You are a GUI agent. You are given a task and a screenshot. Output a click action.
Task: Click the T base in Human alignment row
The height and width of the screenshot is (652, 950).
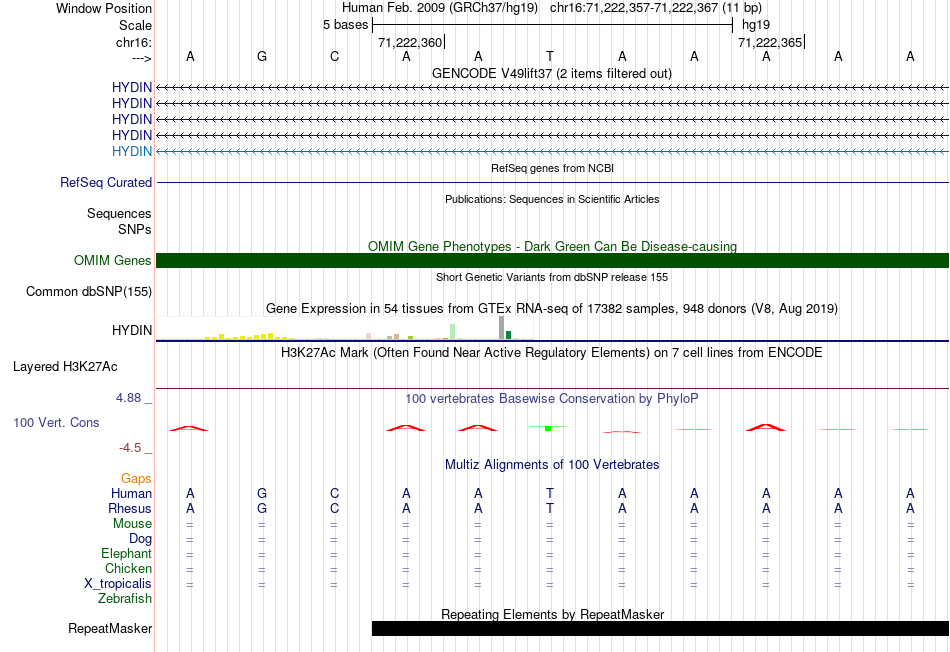(x=550, y=493)
